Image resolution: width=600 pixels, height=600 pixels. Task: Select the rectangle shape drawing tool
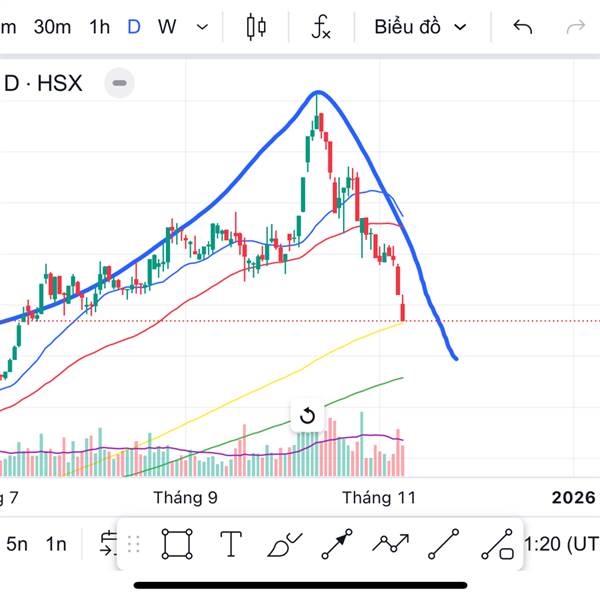pos(177,544)
